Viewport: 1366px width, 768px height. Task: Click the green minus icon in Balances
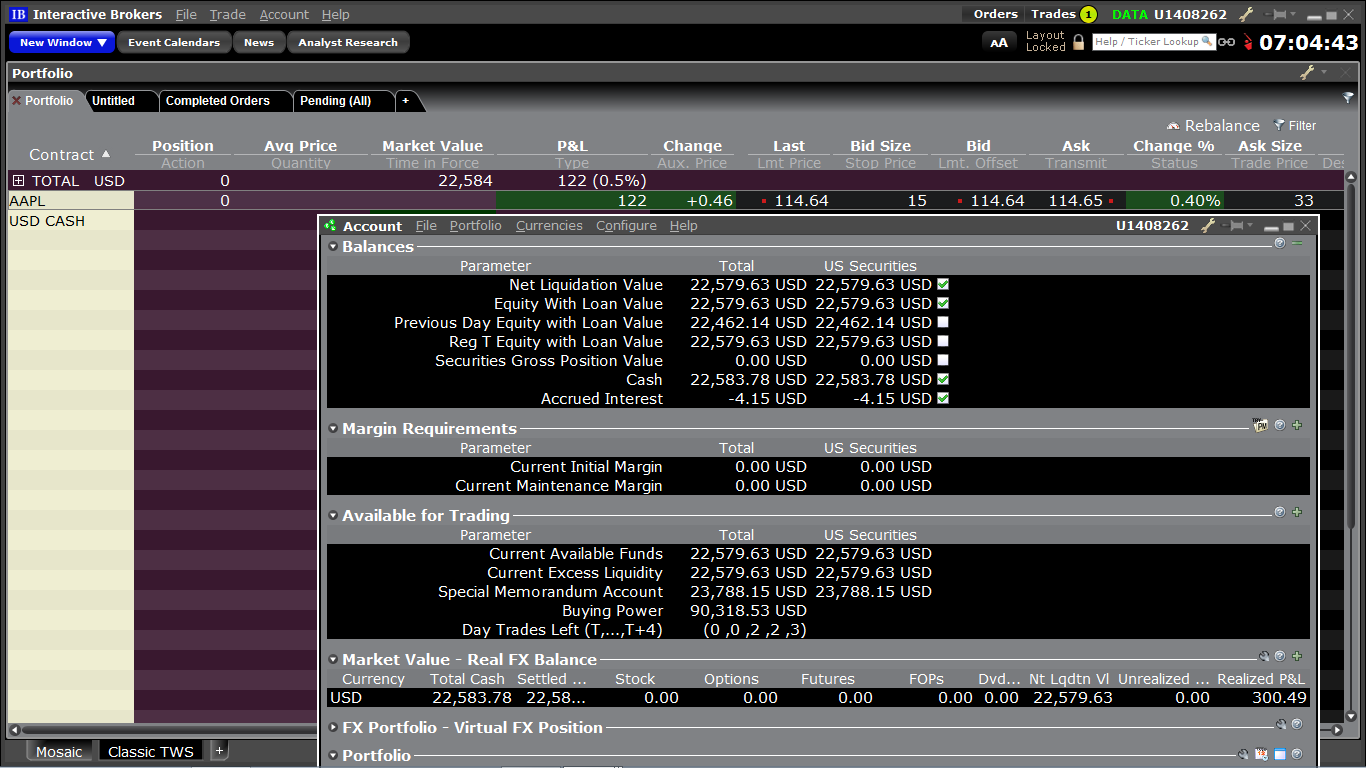[x=1297, y=243]
